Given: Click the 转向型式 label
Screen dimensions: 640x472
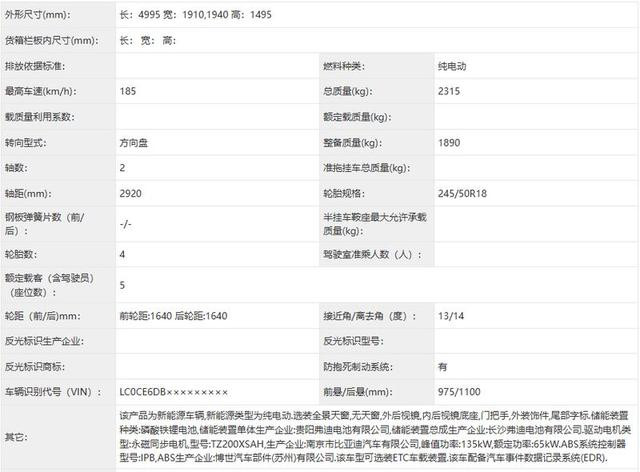Looking at the screenshot, I should 26,142.
